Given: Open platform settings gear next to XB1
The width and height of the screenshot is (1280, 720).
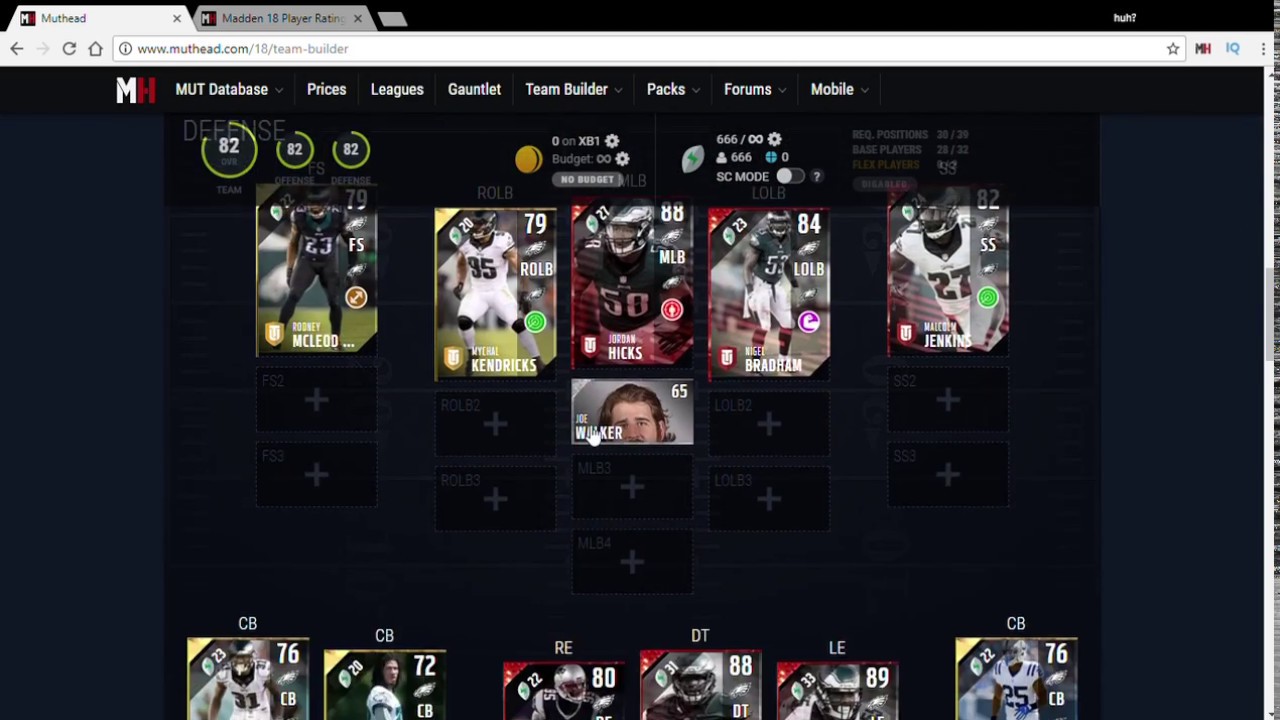Looking at the screenshot, I should 612,141.
